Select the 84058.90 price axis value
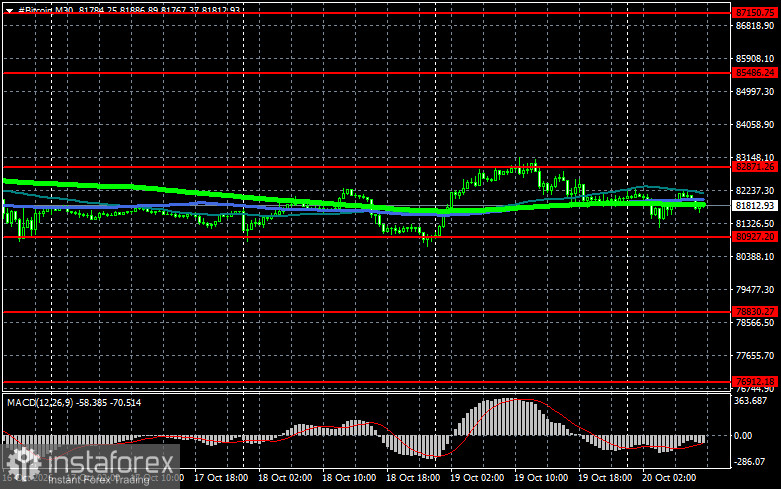 click(755, 124)
